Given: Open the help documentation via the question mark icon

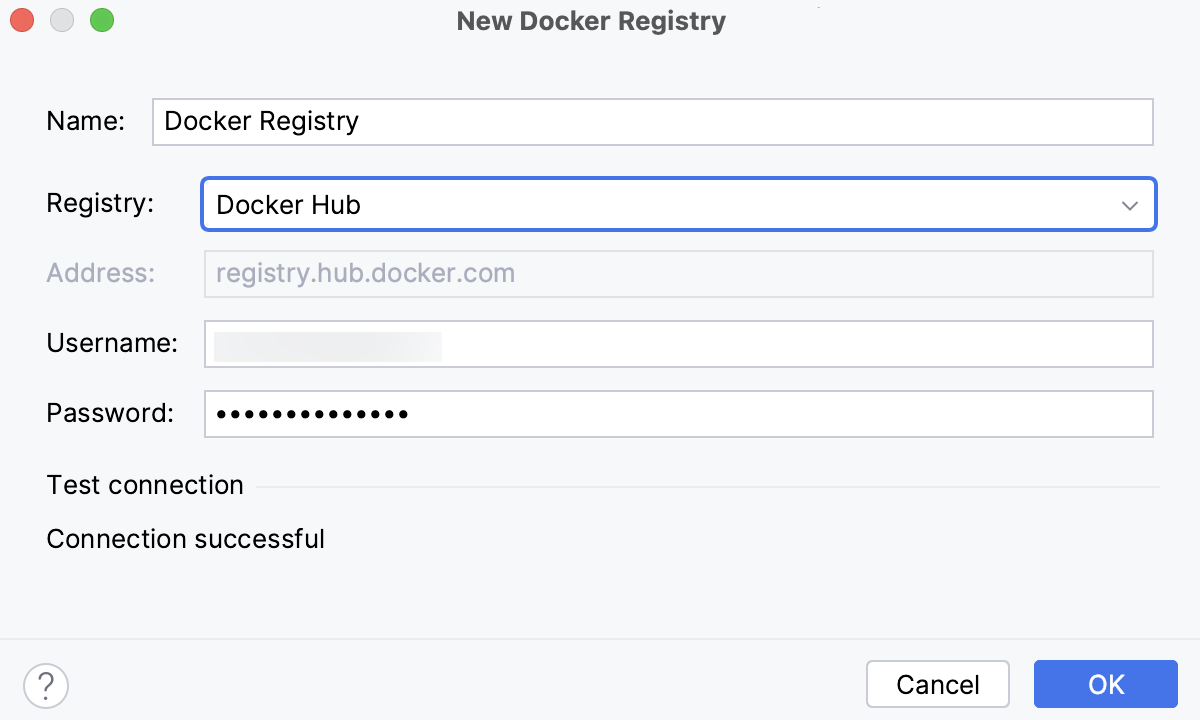Looking at the screenshot, I should (45, 685).
